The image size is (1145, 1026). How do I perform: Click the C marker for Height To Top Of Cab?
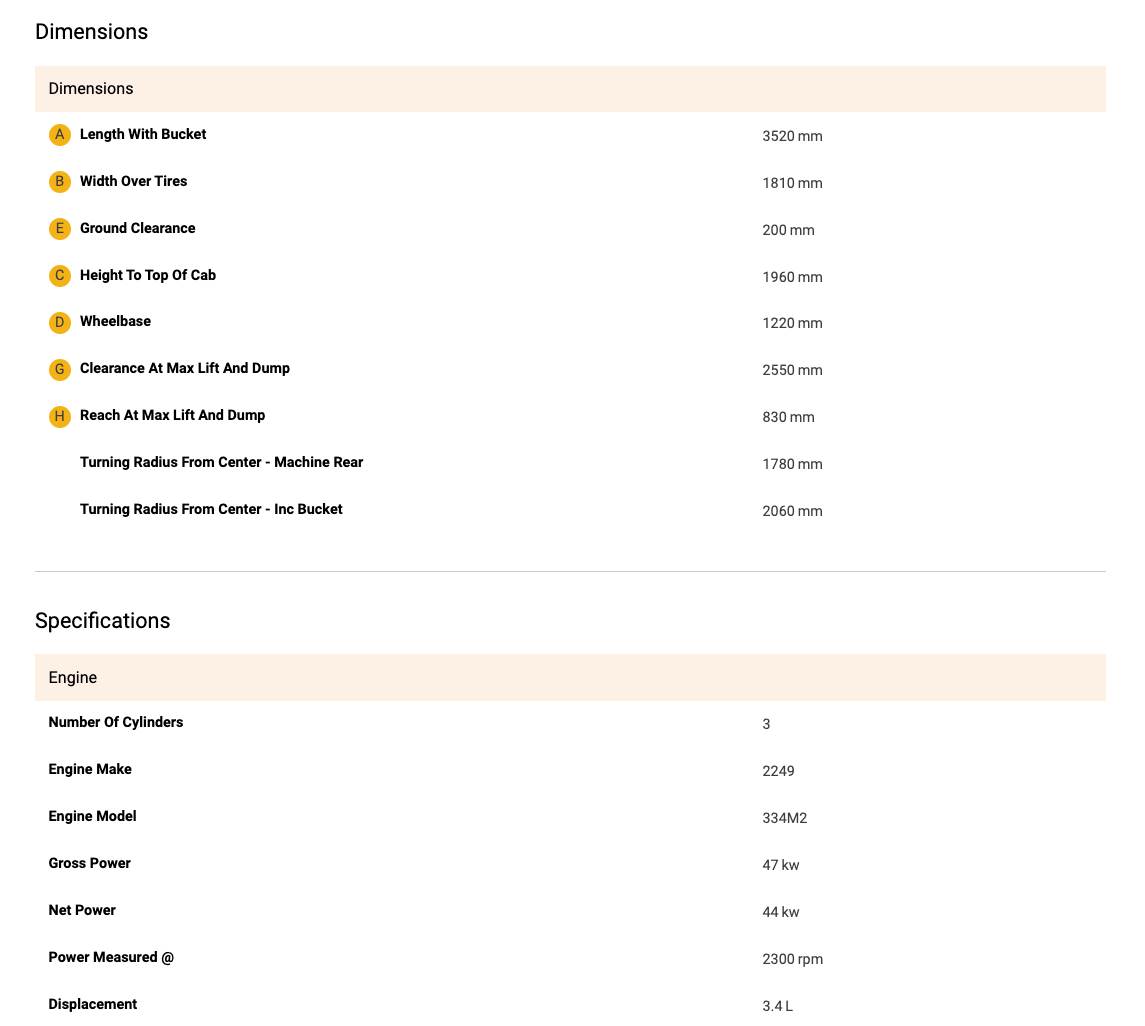click(59, 276)
